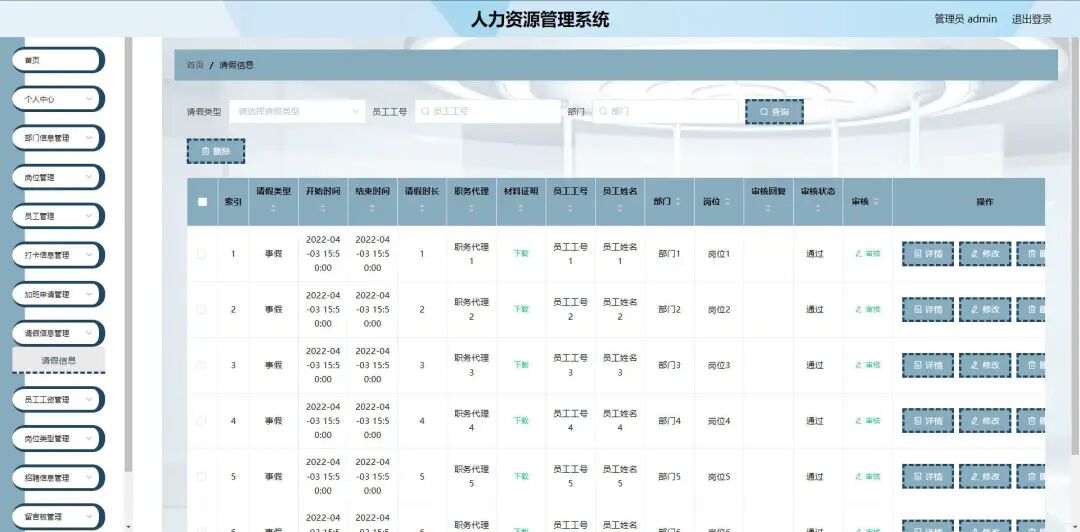Click sort icon beside 岗位 header
This screenshot has width=1080, height=532.
pos(727,202)
